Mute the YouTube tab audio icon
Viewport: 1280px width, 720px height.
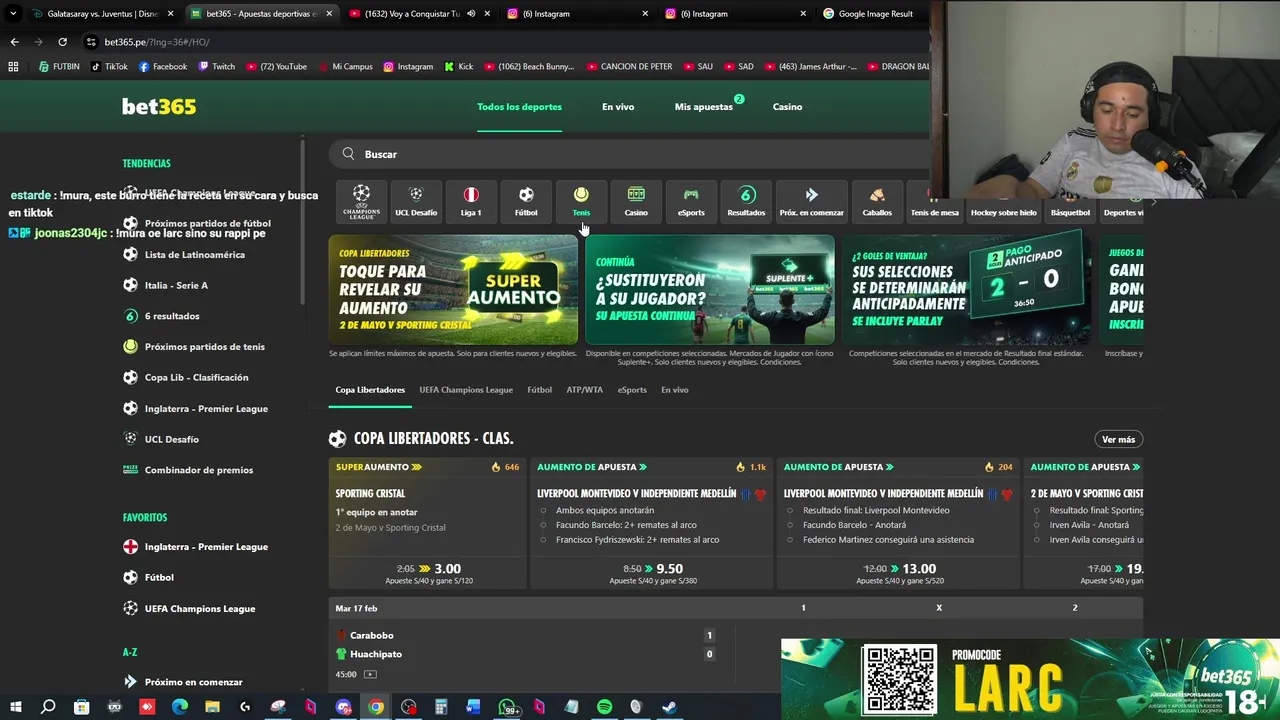(471, 14)
